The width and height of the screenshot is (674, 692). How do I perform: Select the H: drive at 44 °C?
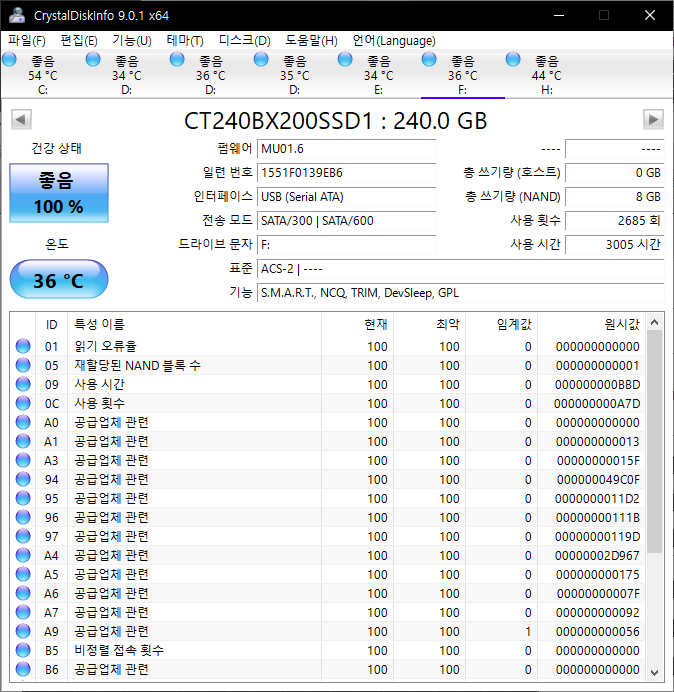point(546,75)
